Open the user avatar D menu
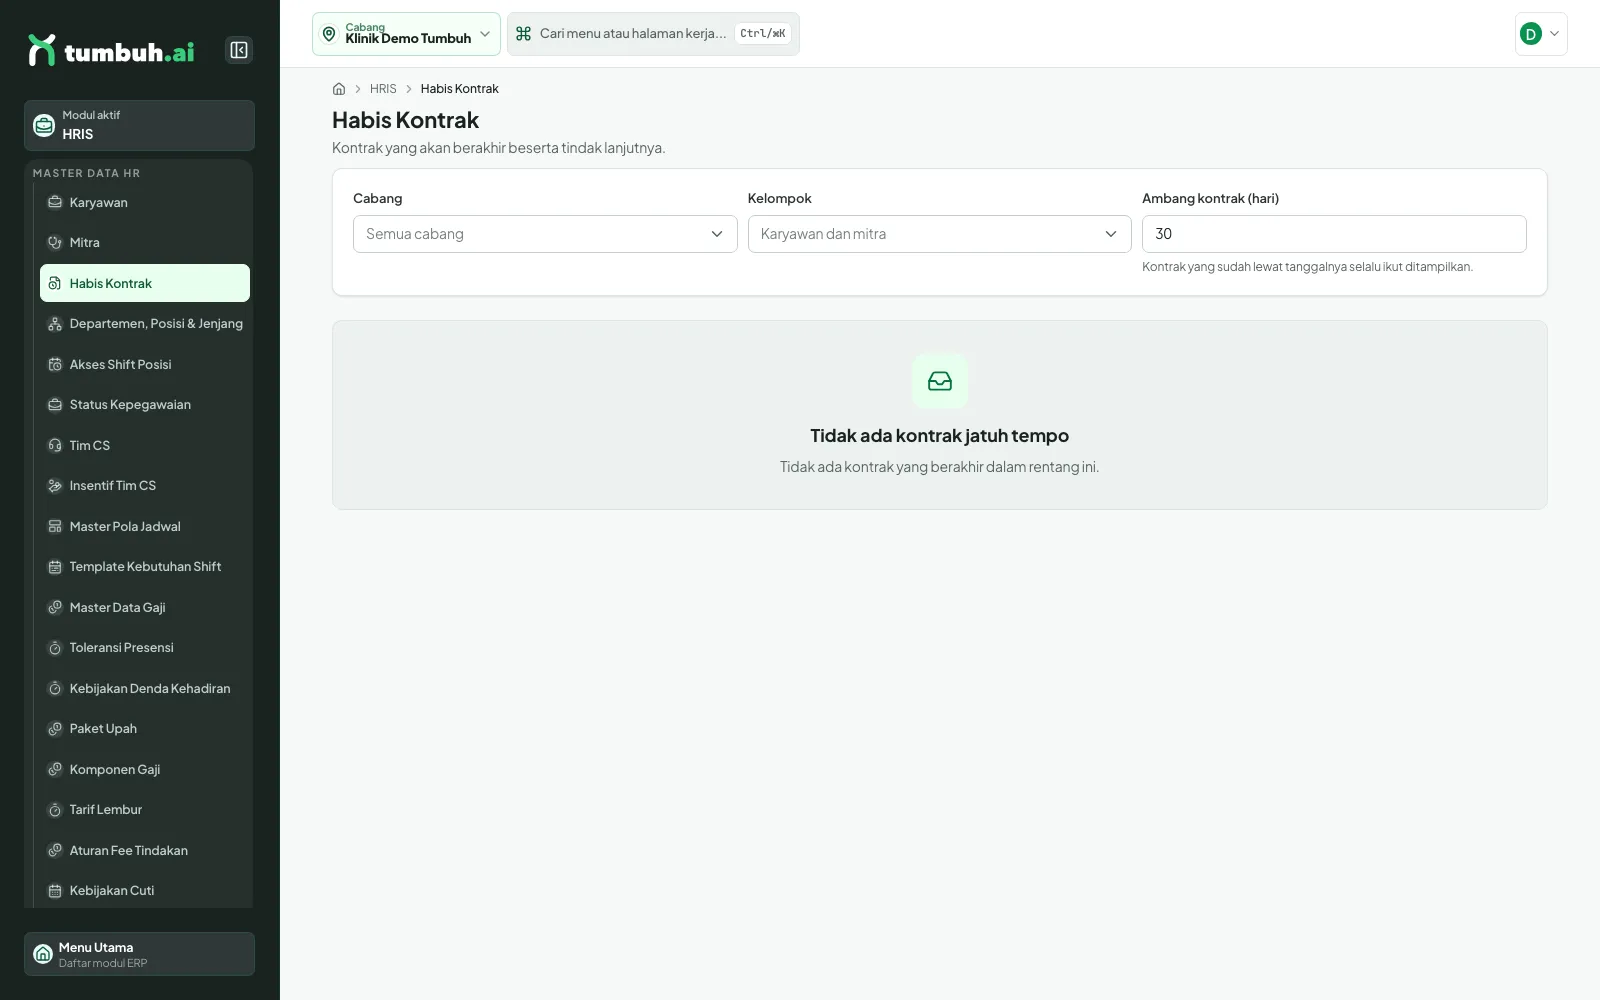This screenshot has height=1000, width=1600. [x=1541, y=34]
